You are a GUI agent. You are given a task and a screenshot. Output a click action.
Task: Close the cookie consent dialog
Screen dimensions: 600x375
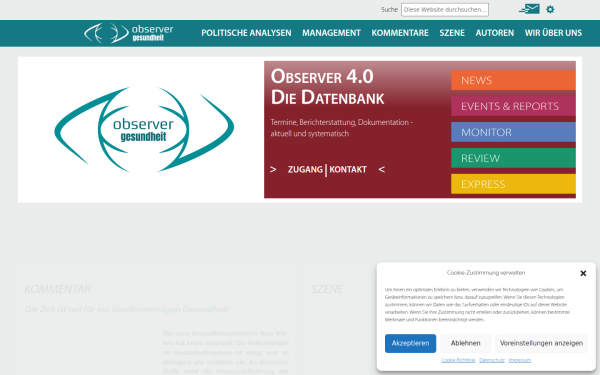point(583,273)
